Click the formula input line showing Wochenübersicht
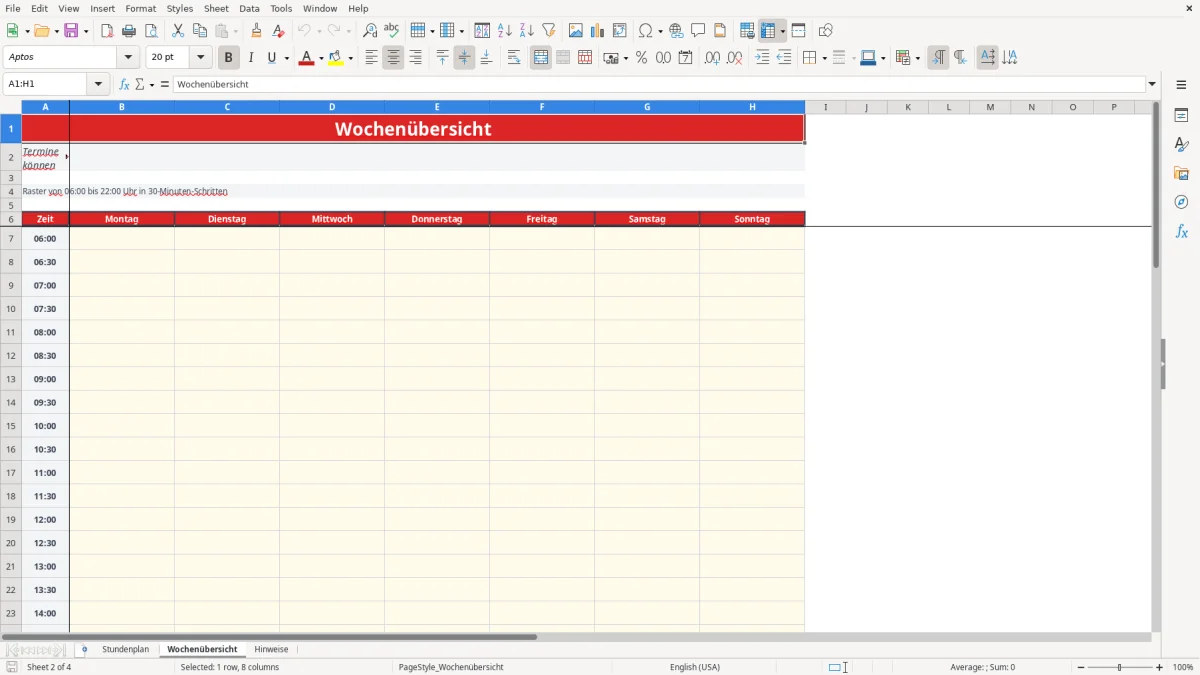The image size is (1200, 675). tap(659, 85)
